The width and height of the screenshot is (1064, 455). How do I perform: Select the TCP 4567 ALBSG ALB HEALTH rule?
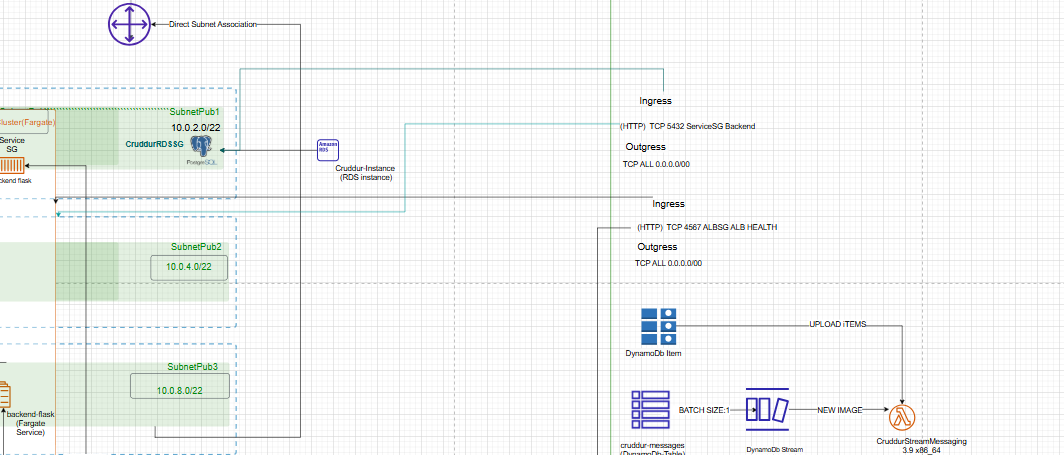point(707,228)
